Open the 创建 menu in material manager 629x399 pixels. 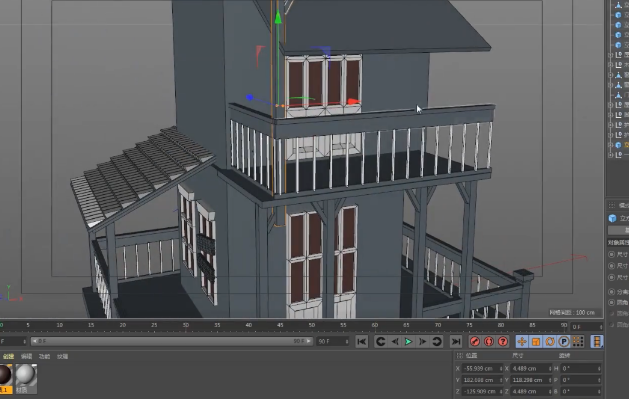pyautogui.click(x=8, y=356)
